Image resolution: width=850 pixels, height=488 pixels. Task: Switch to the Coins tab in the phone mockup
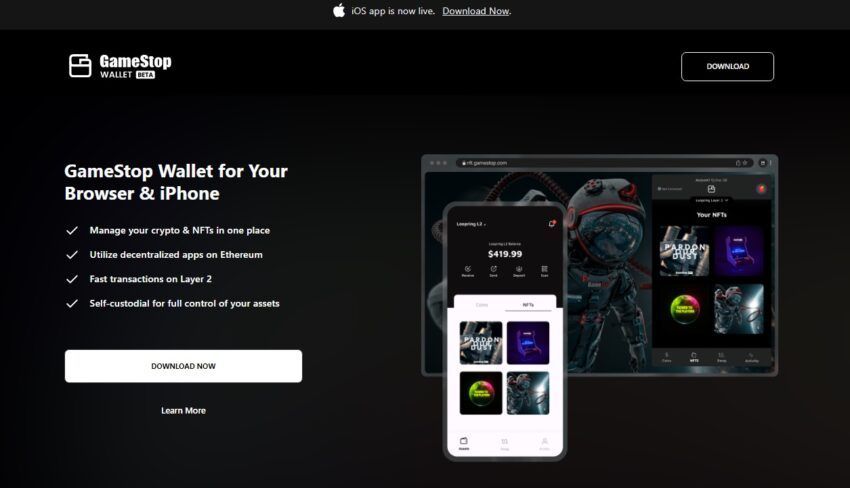[482, 305]
